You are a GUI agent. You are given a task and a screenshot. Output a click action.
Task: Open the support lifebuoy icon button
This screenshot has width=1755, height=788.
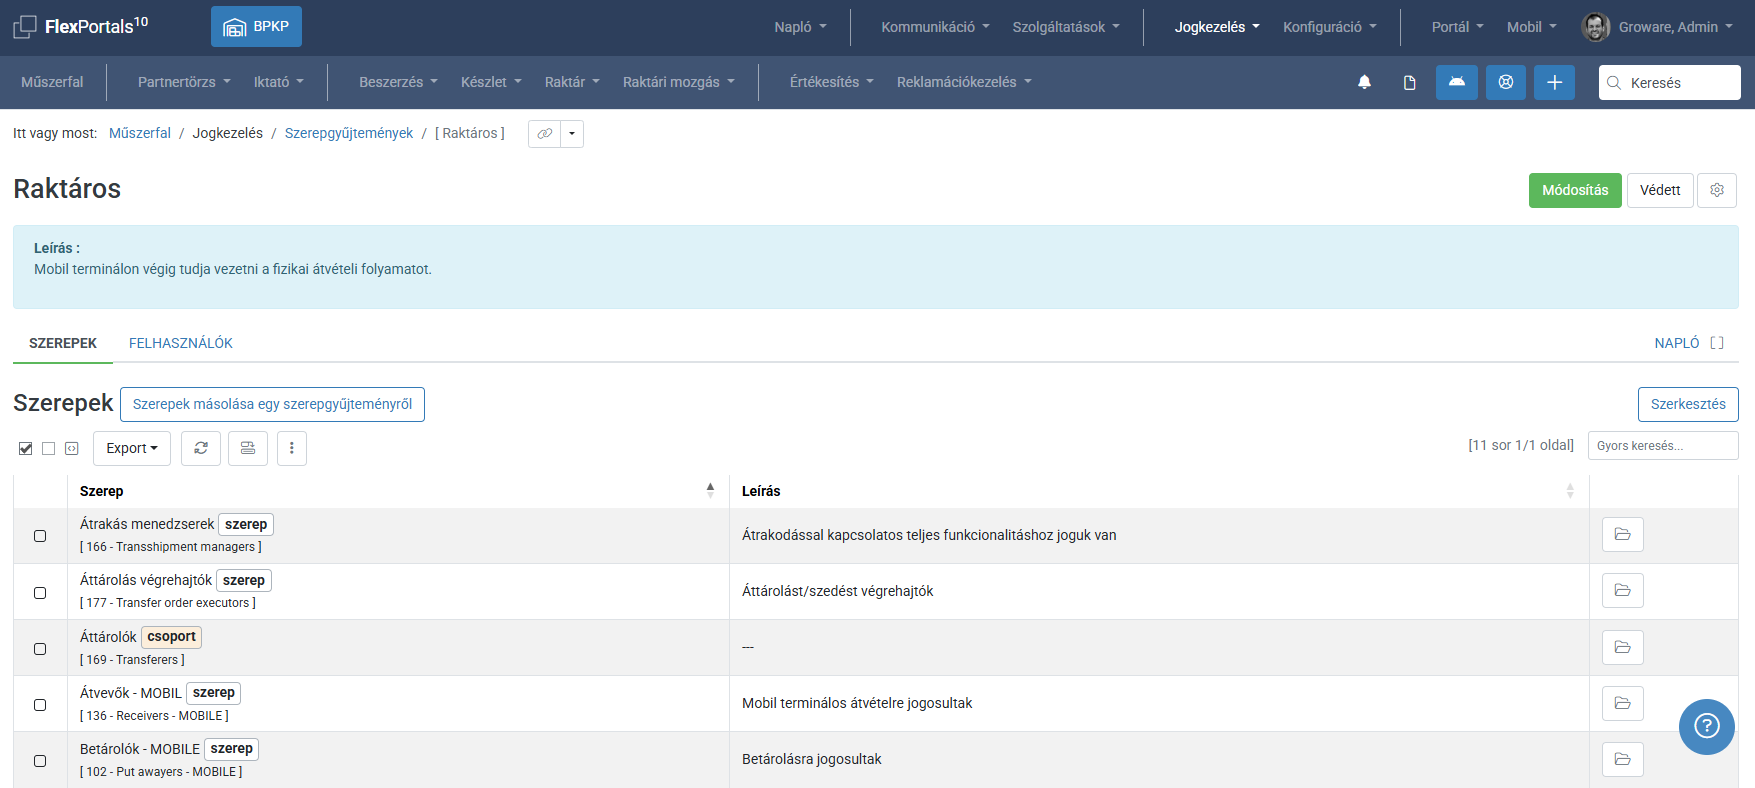coord(1506,82)
